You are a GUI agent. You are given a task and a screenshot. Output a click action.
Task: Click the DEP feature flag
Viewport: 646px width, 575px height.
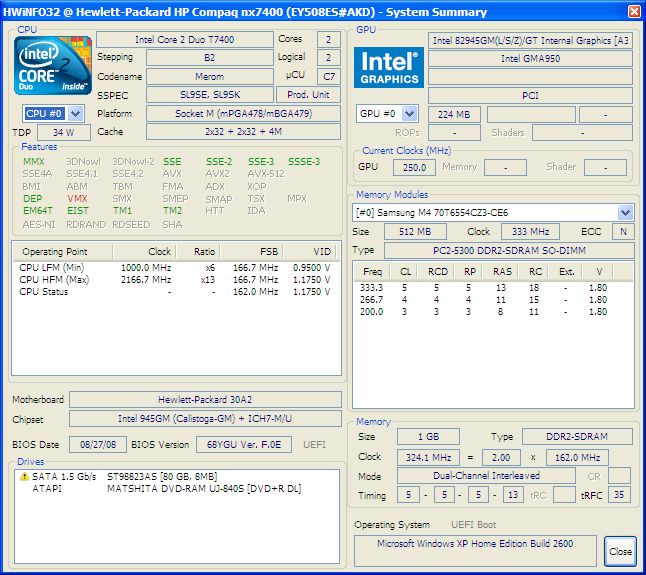click(x=32, y=199)
